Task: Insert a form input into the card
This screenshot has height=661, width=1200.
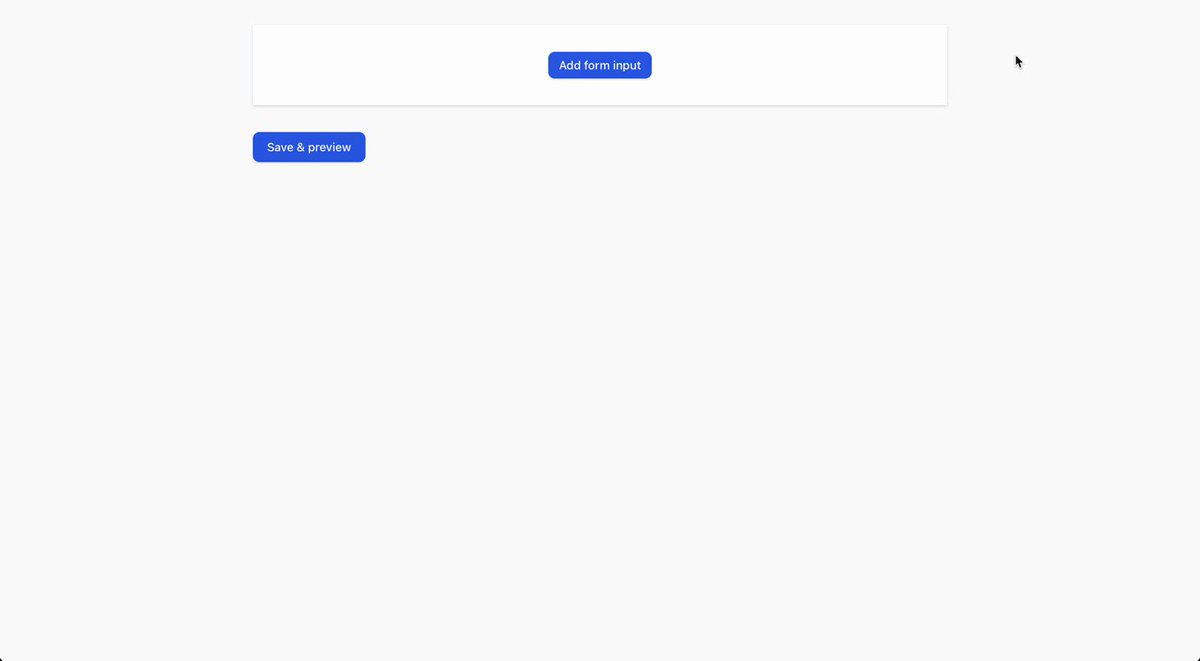Action: click(599, 65)
